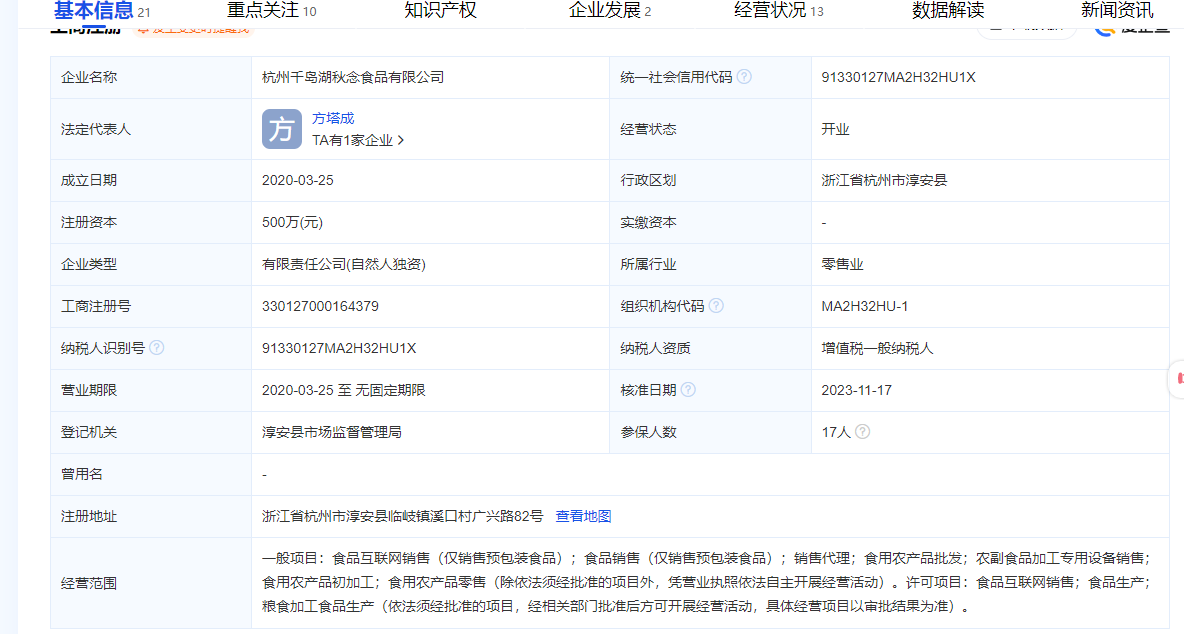1184x634 pixels.
Task: Click the help icon beside 纳税人识别号
Action: (x=156, y=348)
